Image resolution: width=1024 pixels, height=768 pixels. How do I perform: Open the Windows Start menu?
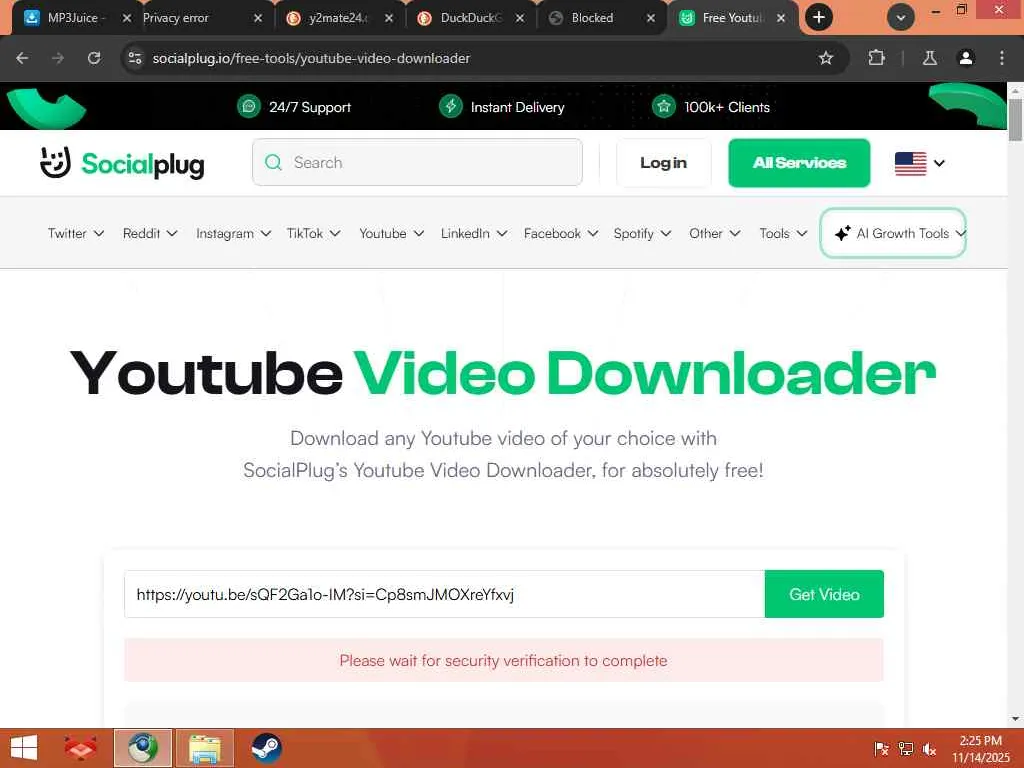24,748
